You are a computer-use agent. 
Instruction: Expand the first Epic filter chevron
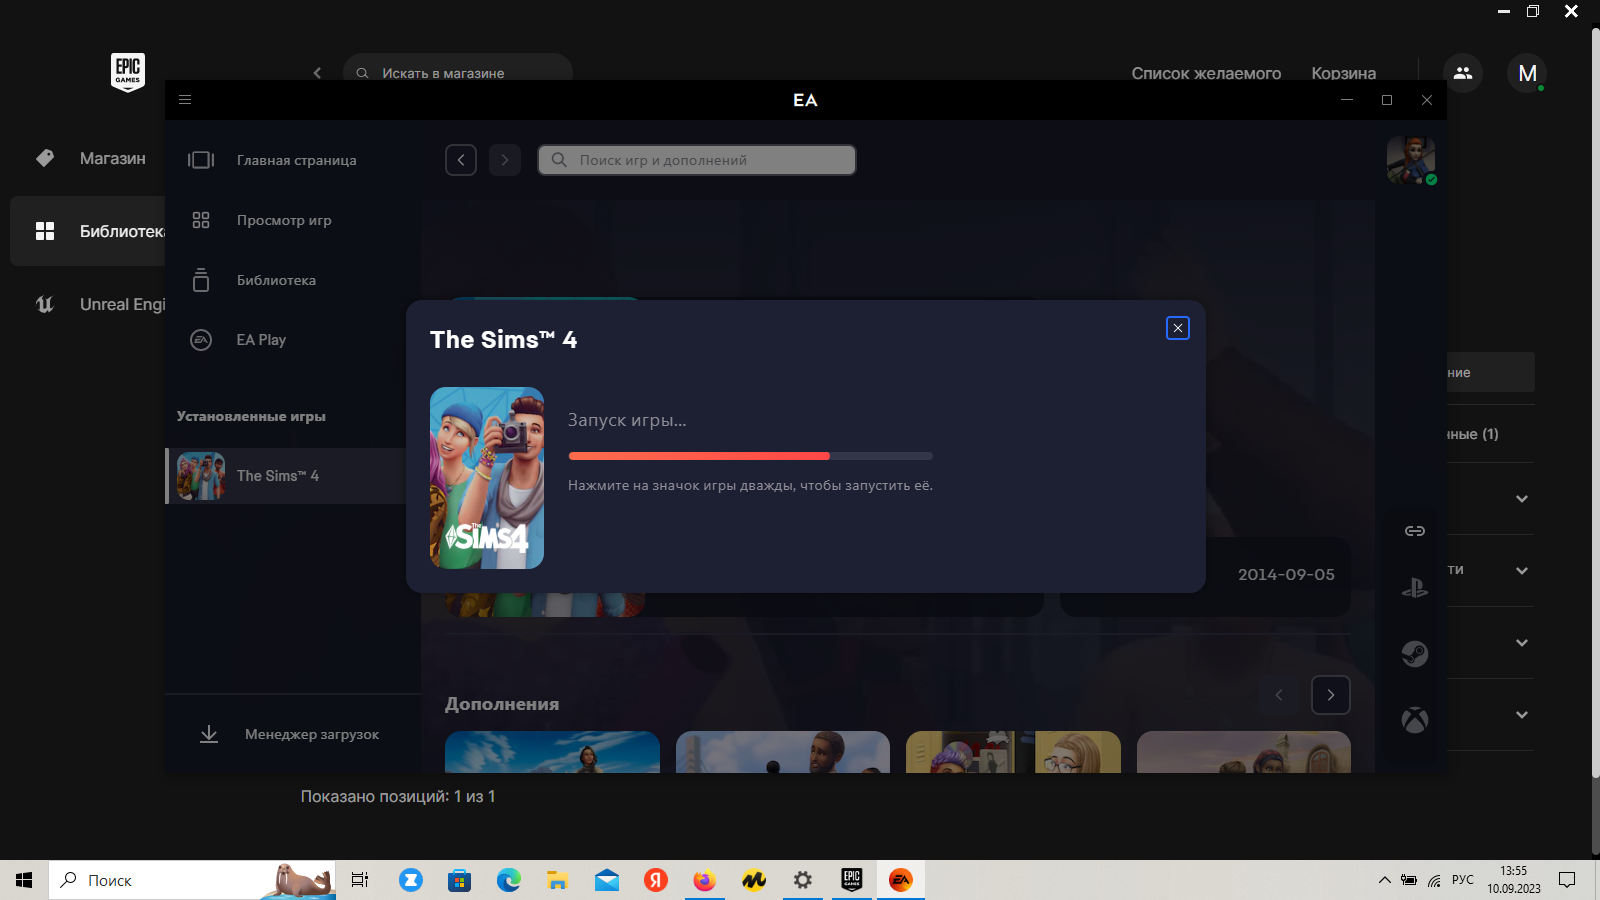[1521, 499]
